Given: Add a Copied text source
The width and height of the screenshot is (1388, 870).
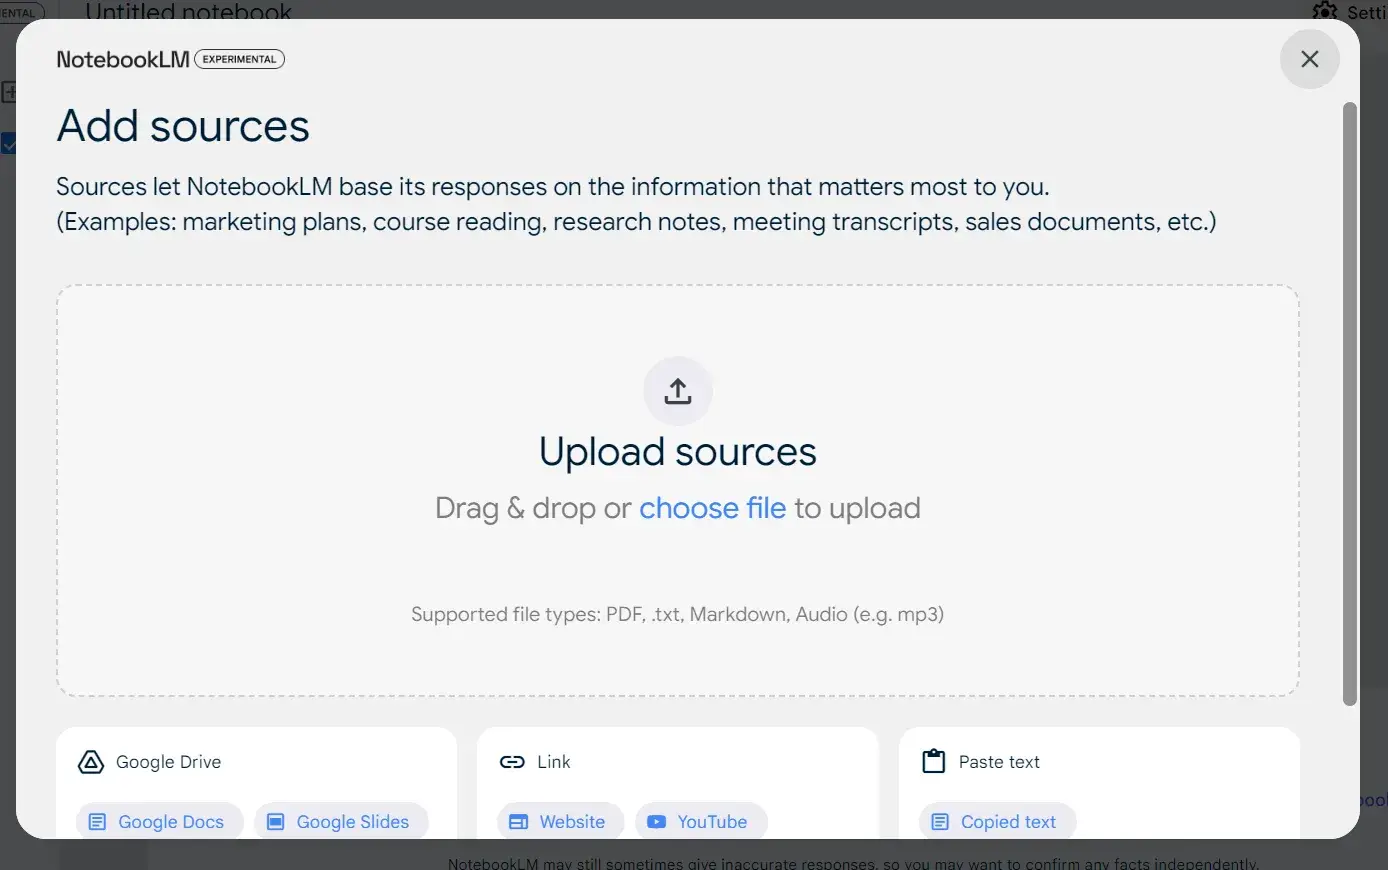Looking at the screenshot, I should pos(997,822).
